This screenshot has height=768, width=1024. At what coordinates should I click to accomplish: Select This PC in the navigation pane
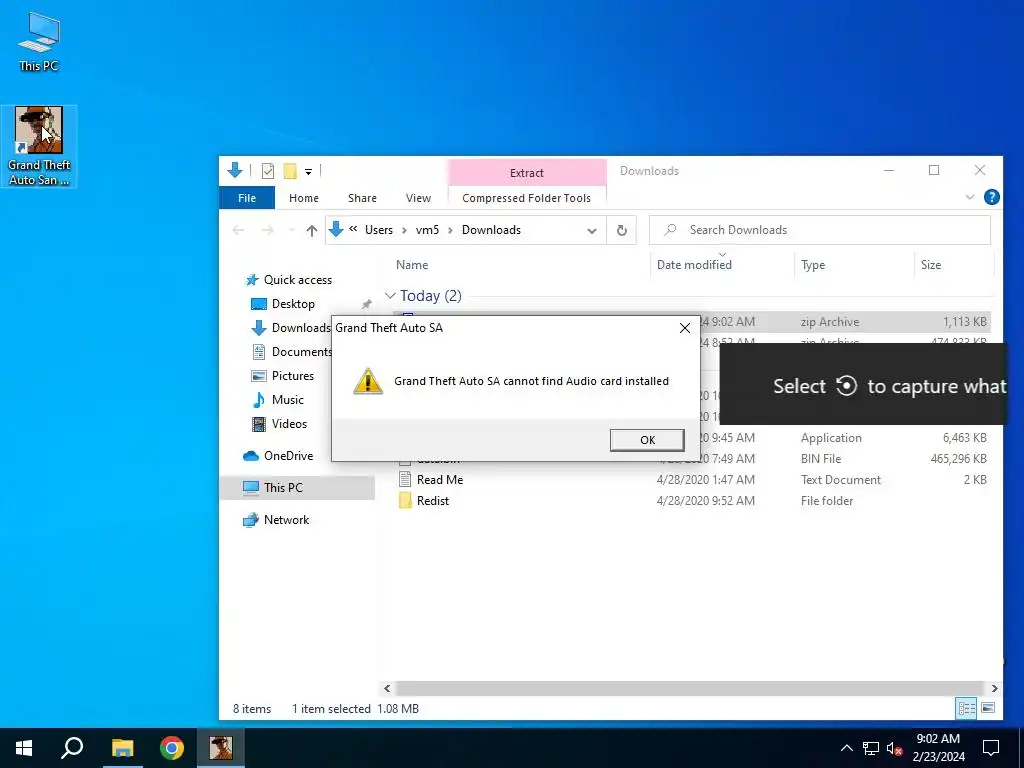tap(297, 488)
